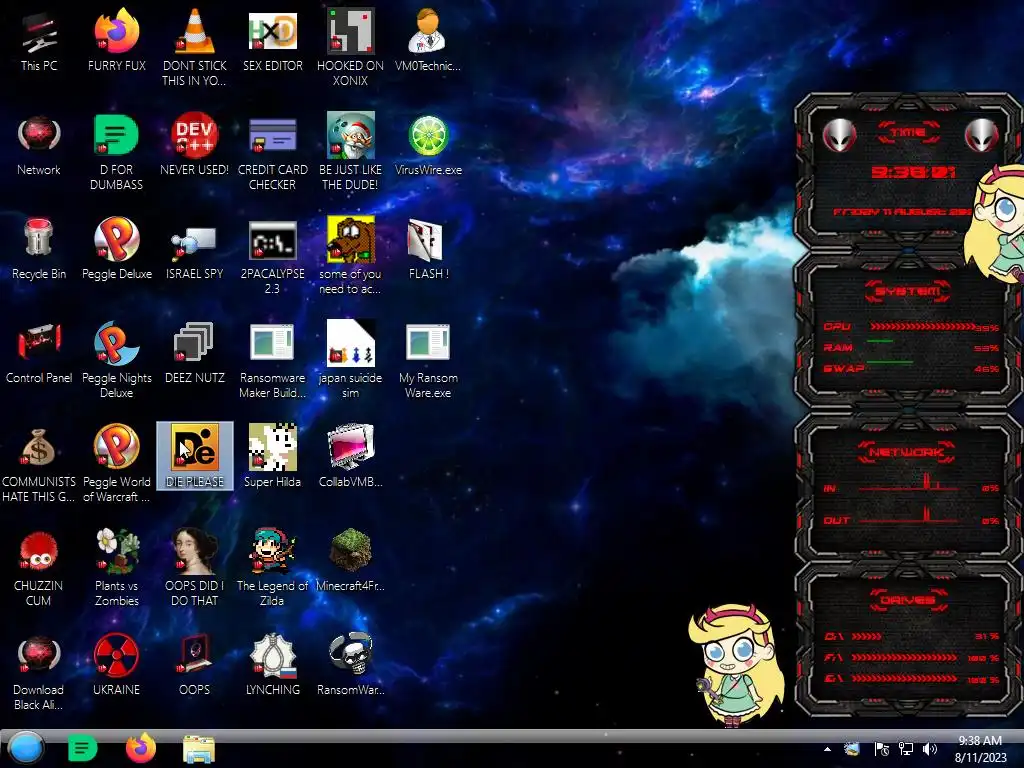Select the D FOR DUMBASS icon

pyautogui.click(x=116, y=152)
